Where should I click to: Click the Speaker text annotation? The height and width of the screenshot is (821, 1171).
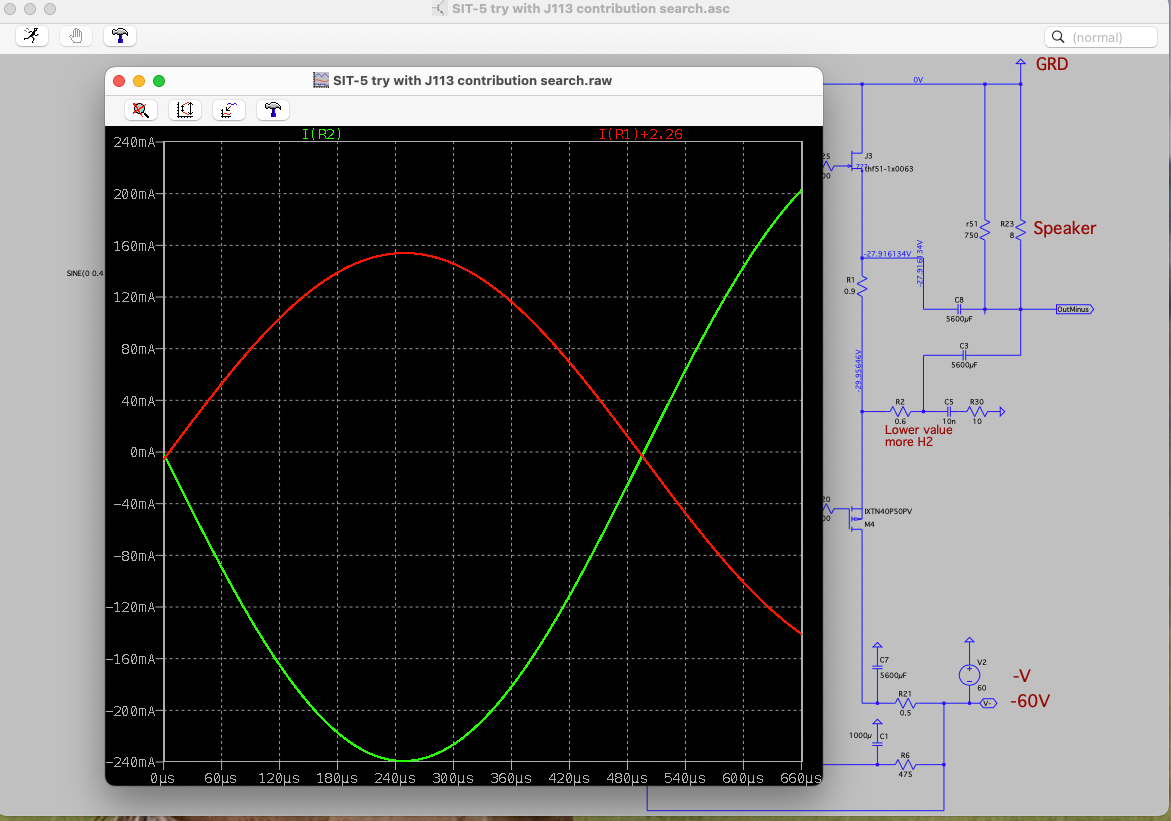coord(1064,228)
